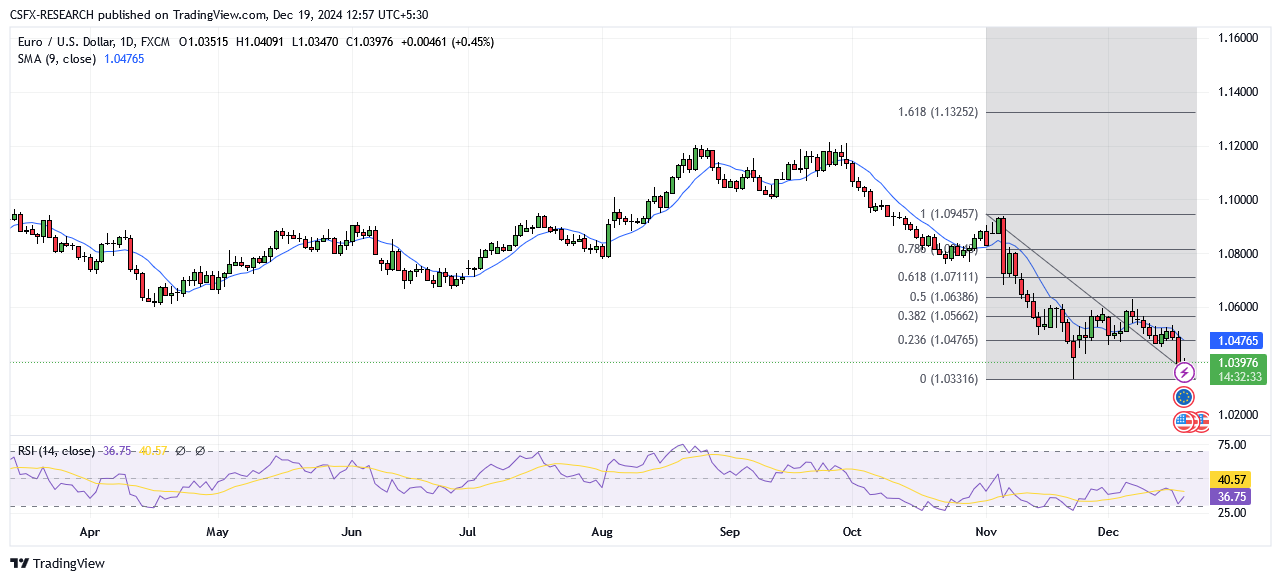Select the SMA (9, close) indicator legend
Screen dimensions: 1281x581
tap(57, 59)
